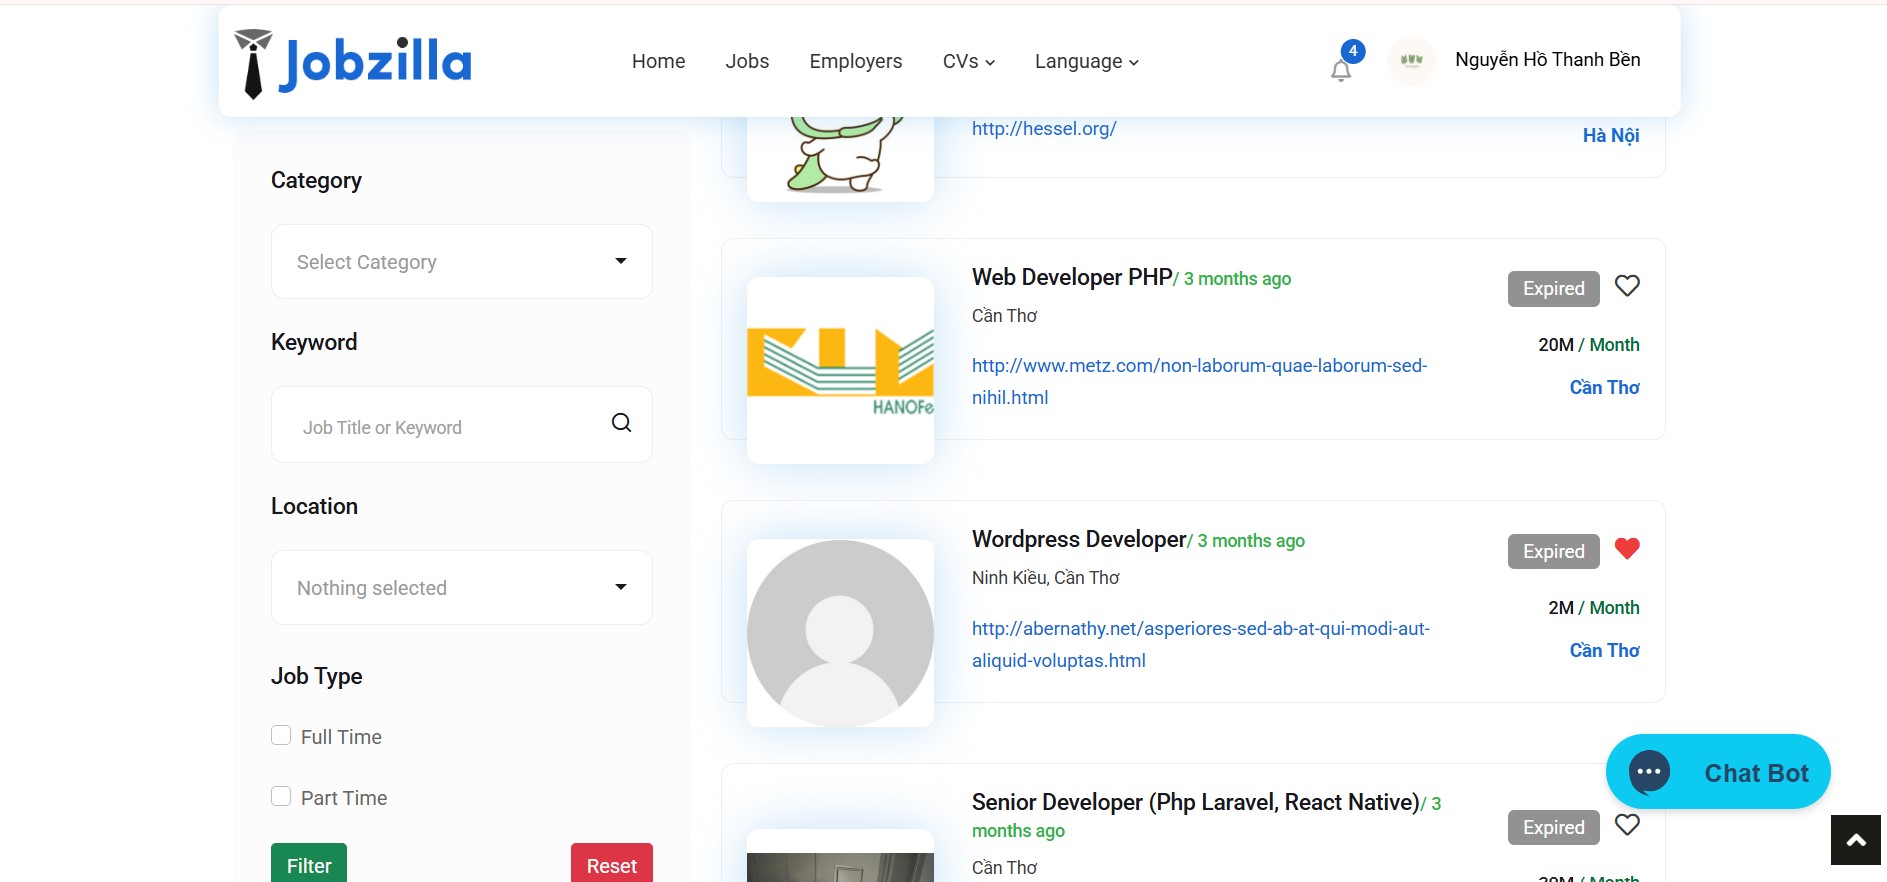
Task: Check the Part Time checkbox
Action: pyautogui.click(x=281, y=797)
